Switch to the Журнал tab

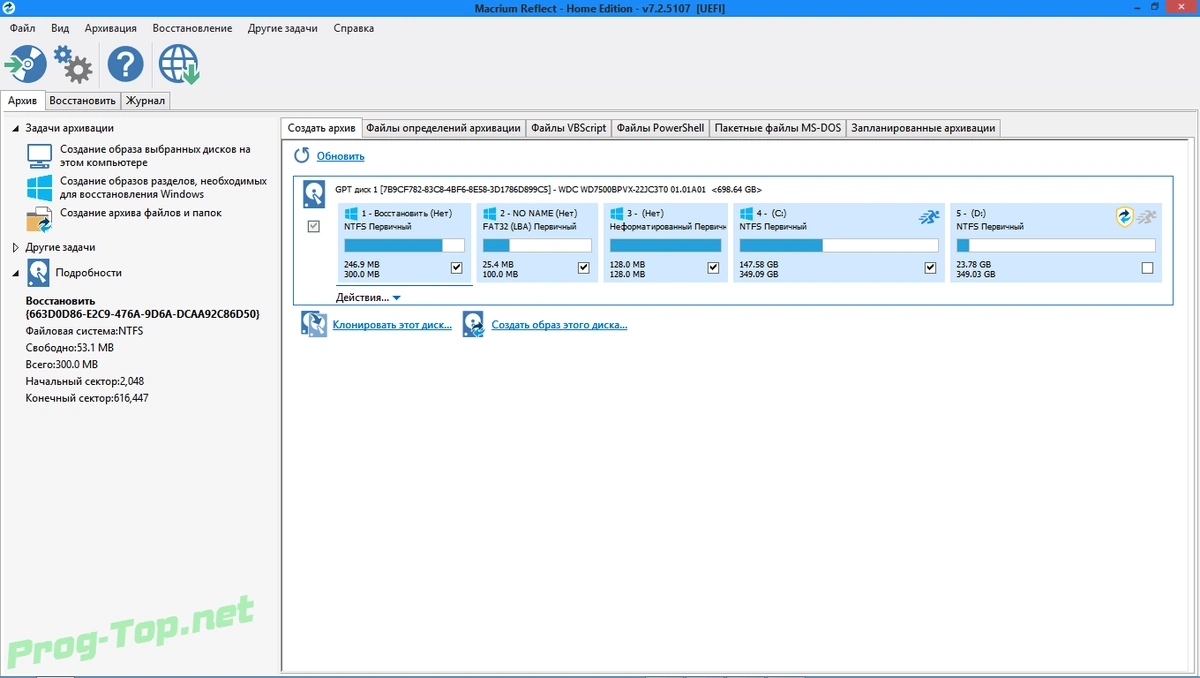[x=146, y=101]
